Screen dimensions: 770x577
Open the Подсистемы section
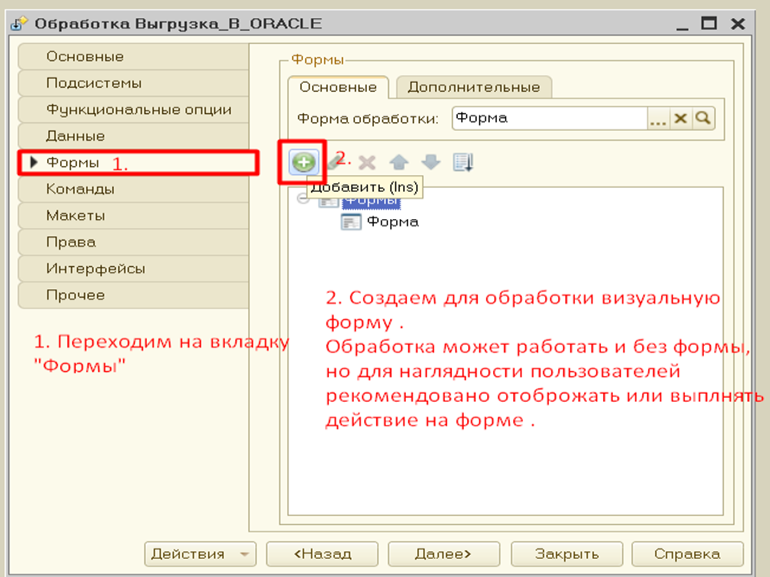pos(133,83)
